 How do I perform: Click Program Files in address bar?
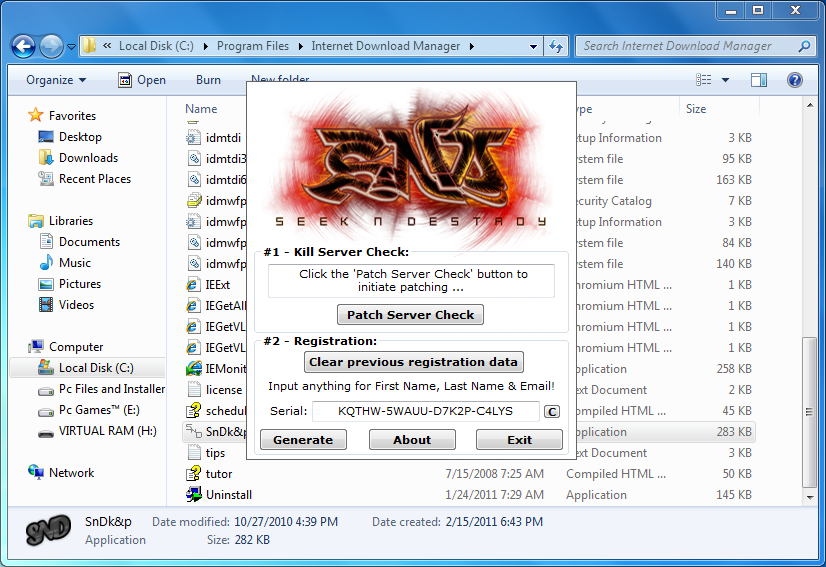point(252,46)
